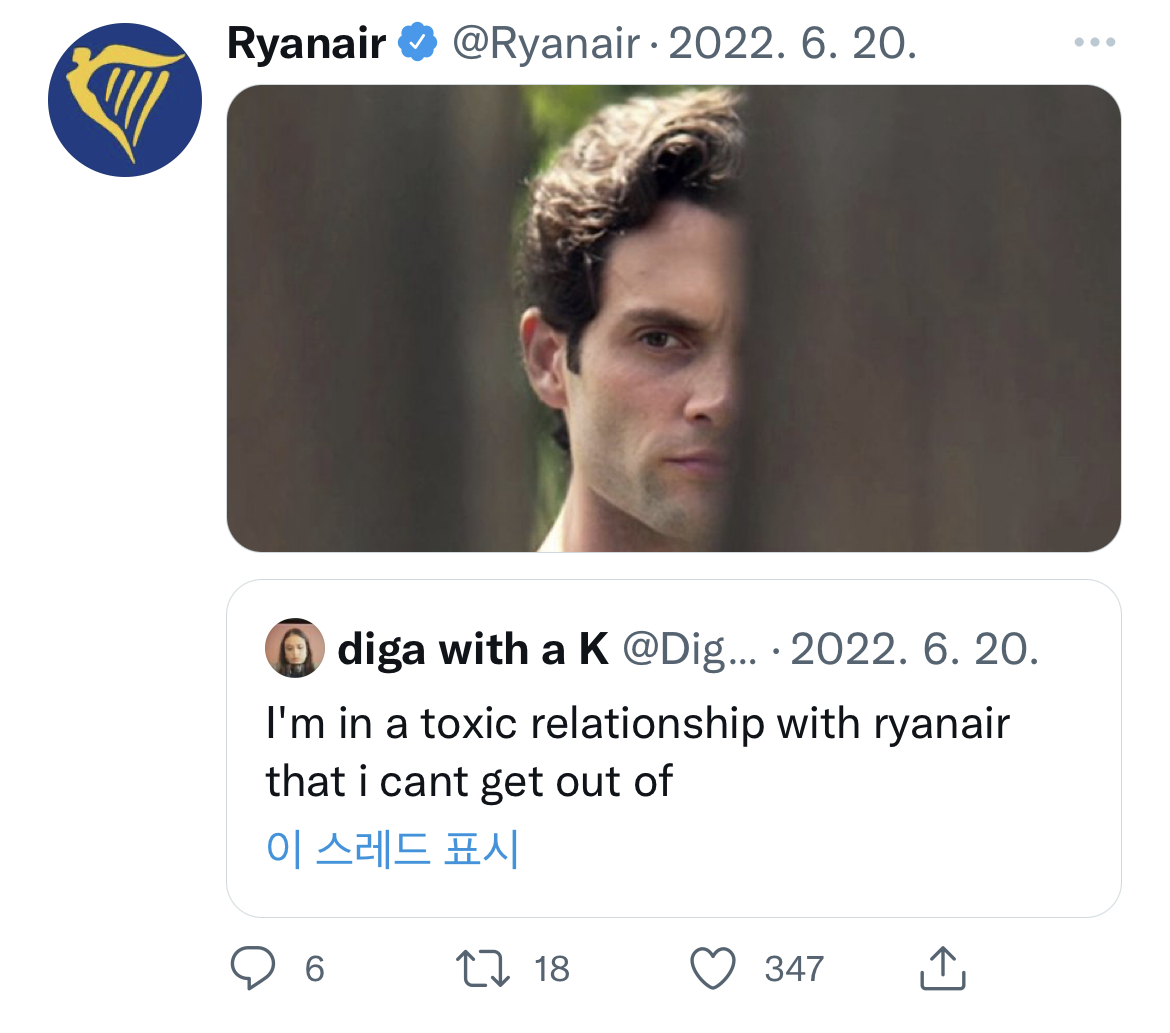The image size is (1170, 1033).
Task: Click the retweet count 18
Action: tap(551, 969)
